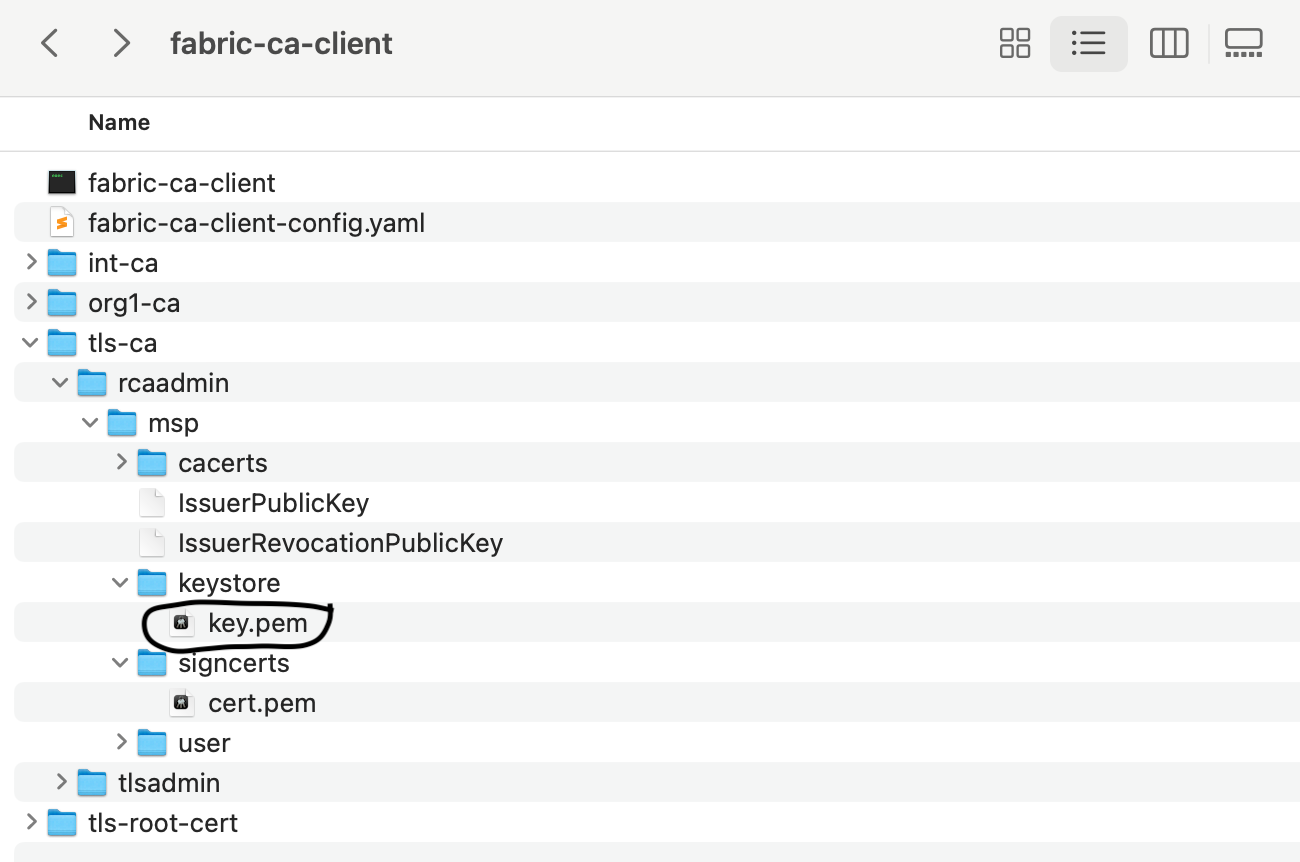Select the msp folder icon
Screen dimensions: 1300x862
click(122, 423)
